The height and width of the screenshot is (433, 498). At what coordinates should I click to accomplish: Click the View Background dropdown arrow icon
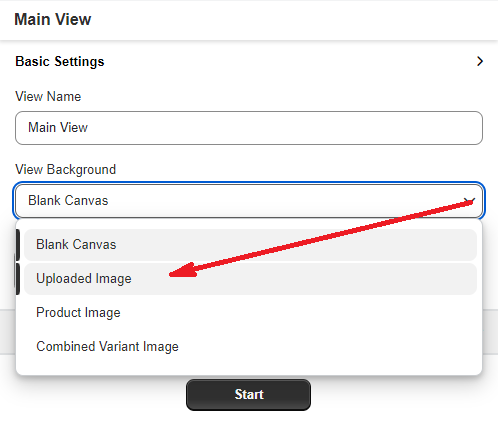(x=469, y=201)
